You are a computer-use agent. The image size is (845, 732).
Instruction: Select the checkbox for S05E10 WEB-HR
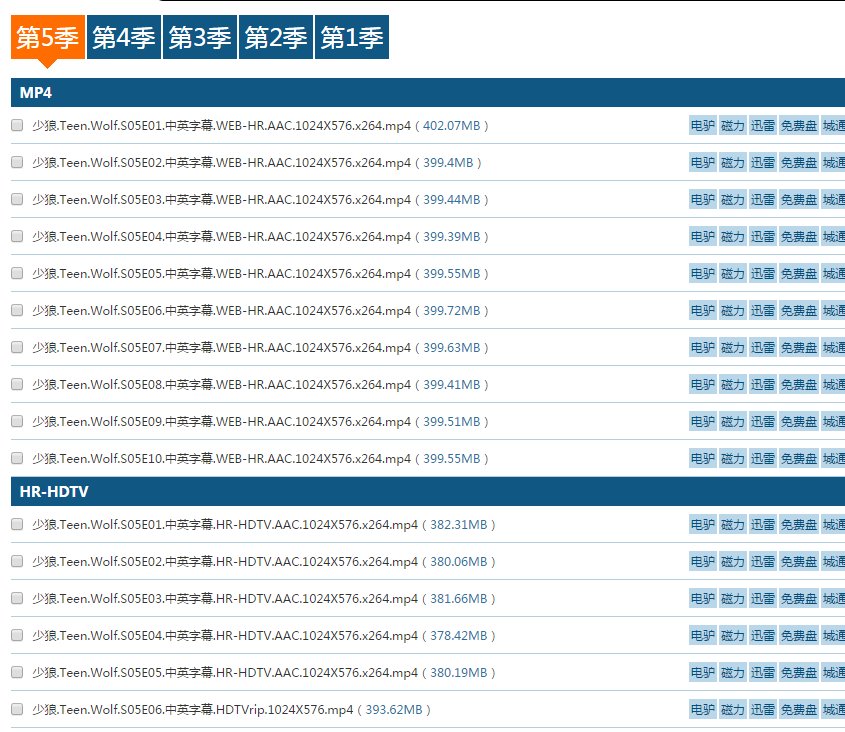click(17, 458)
